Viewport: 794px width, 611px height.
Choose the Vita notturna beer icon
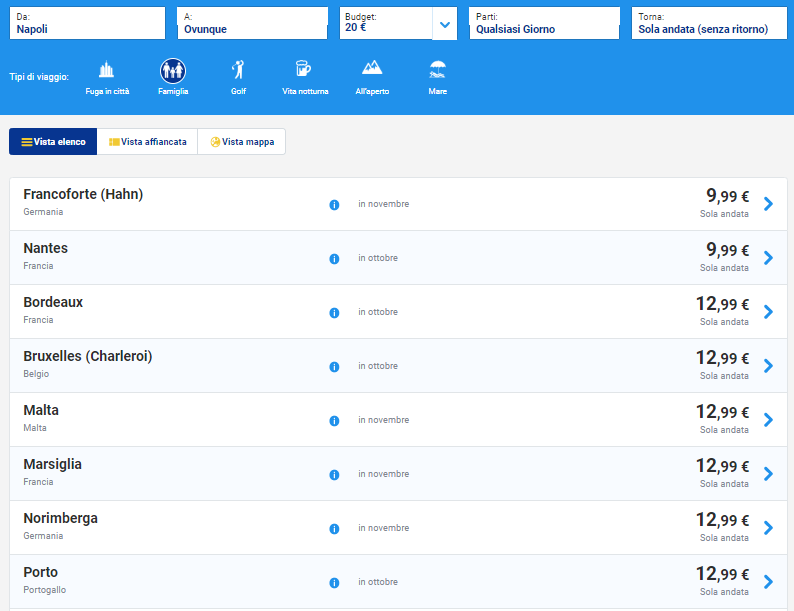(304, 71)
